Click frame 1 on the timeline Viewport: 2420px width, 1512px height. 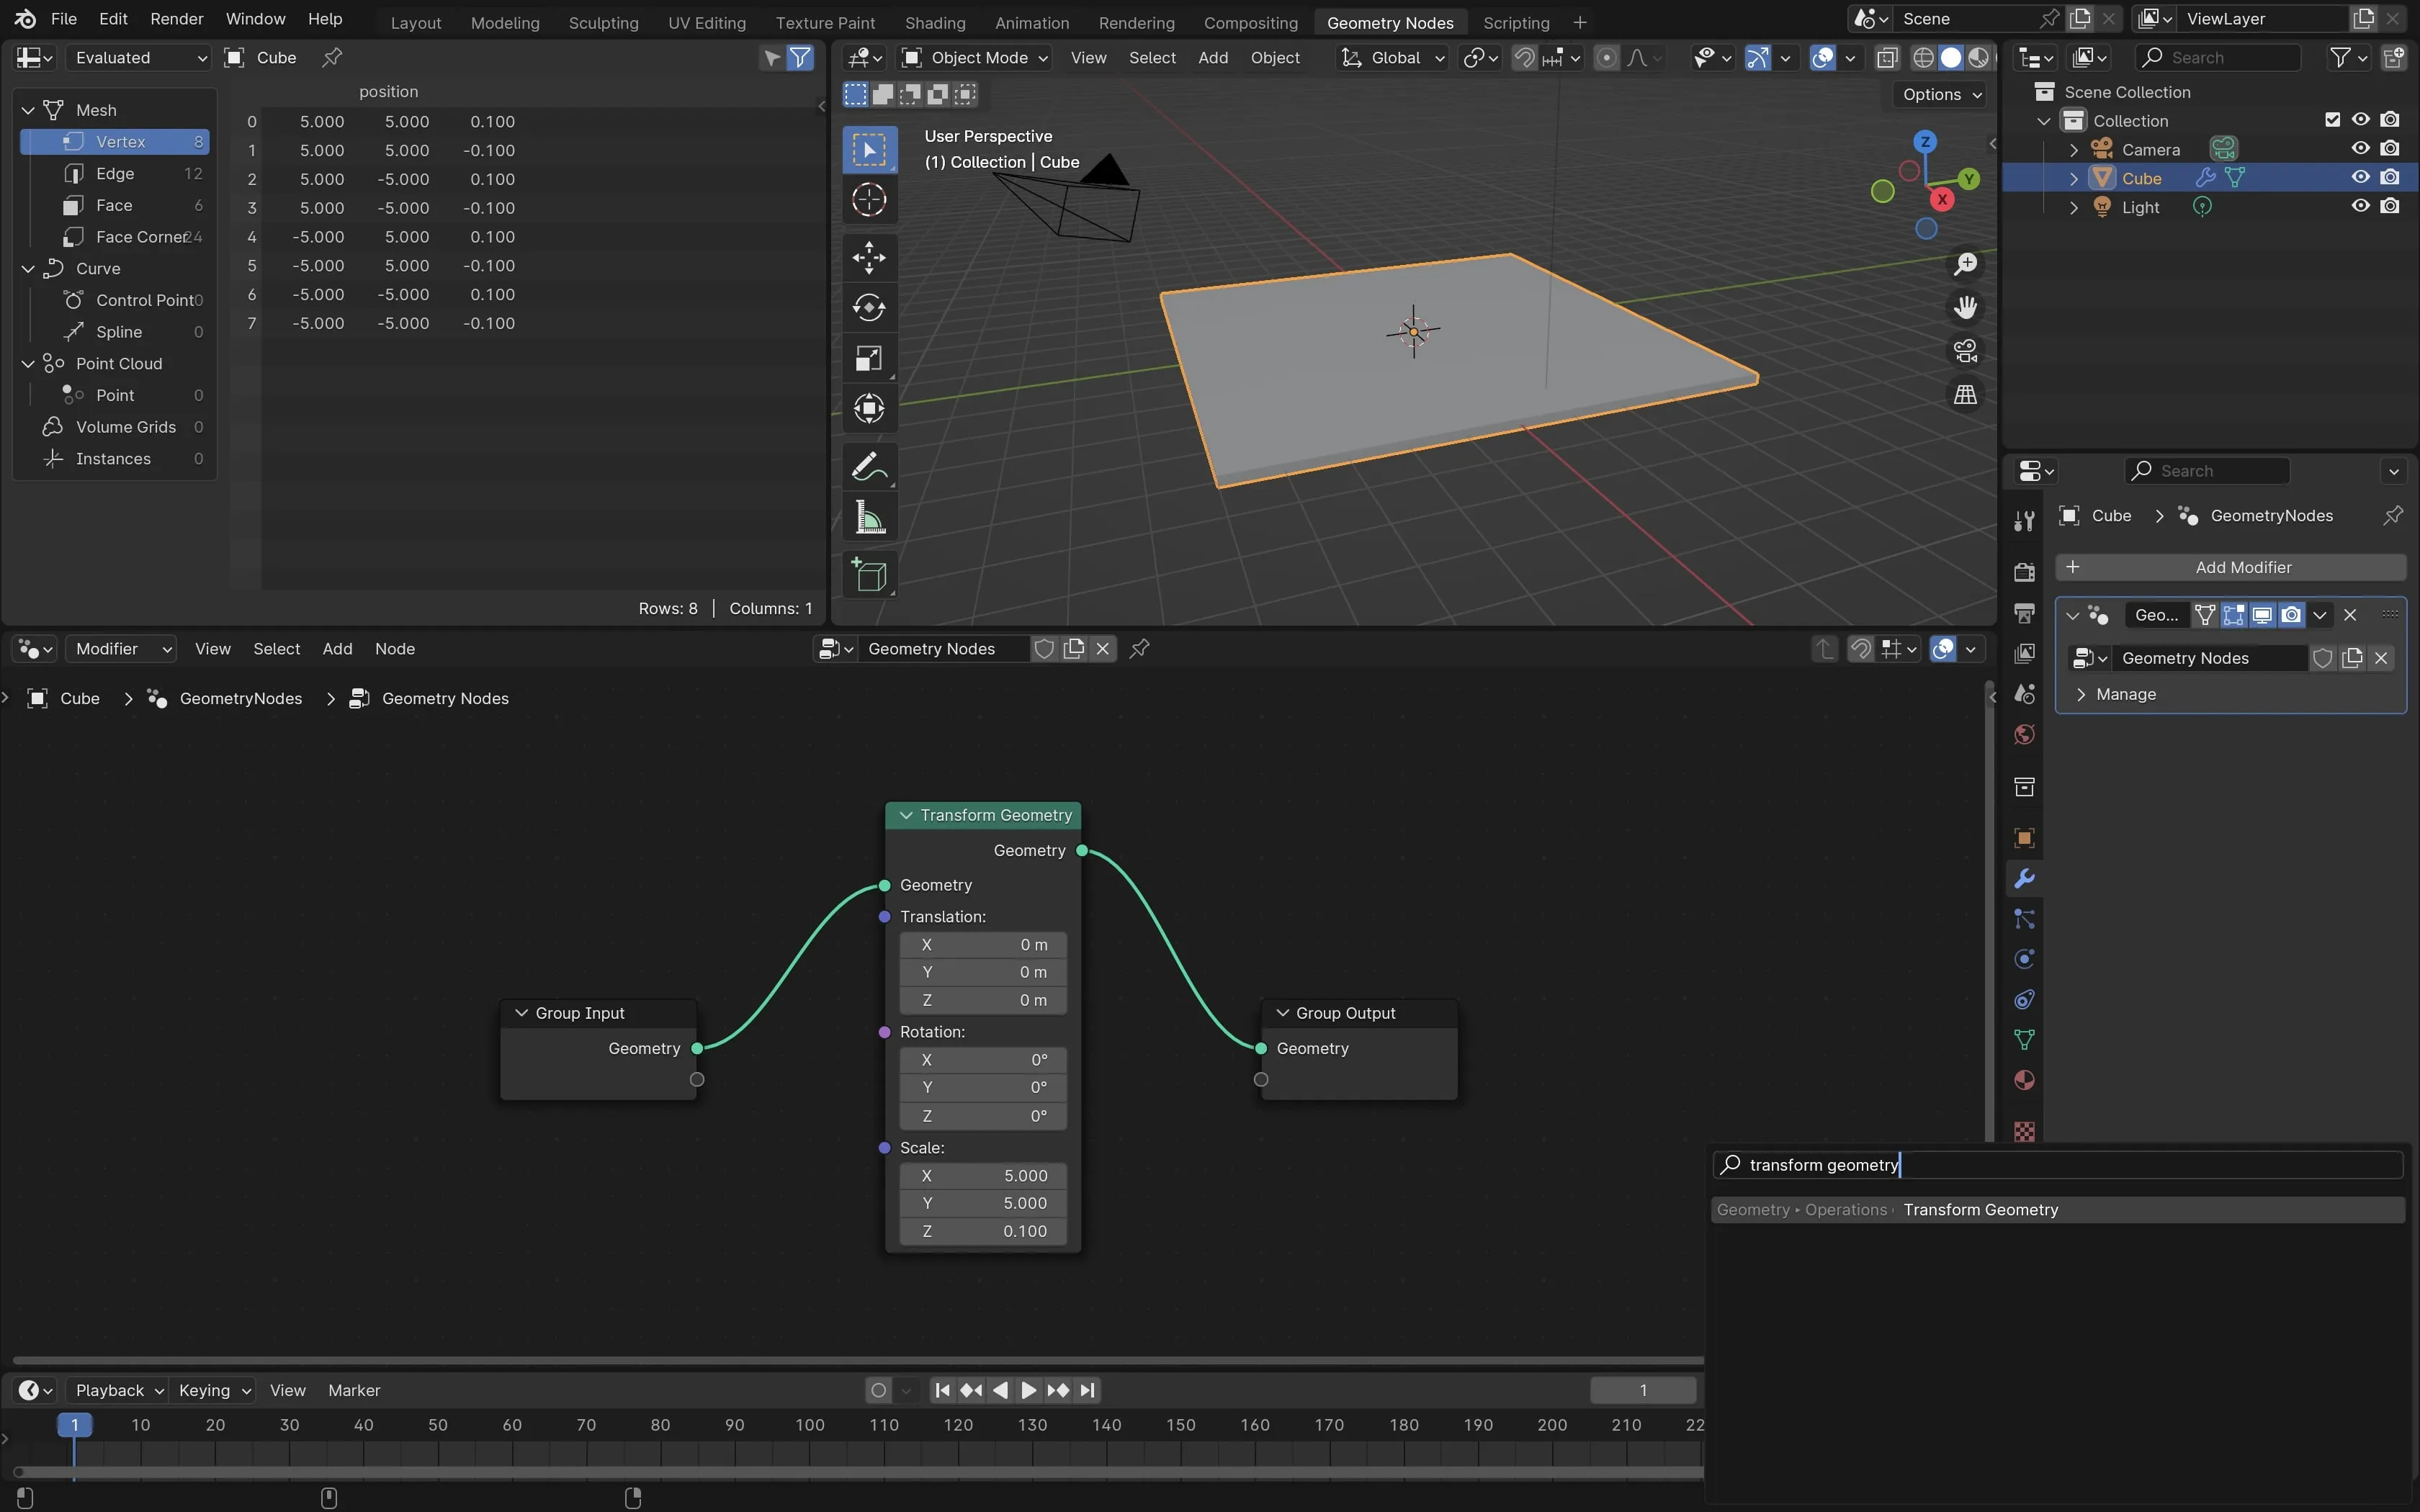[75, 1426]
